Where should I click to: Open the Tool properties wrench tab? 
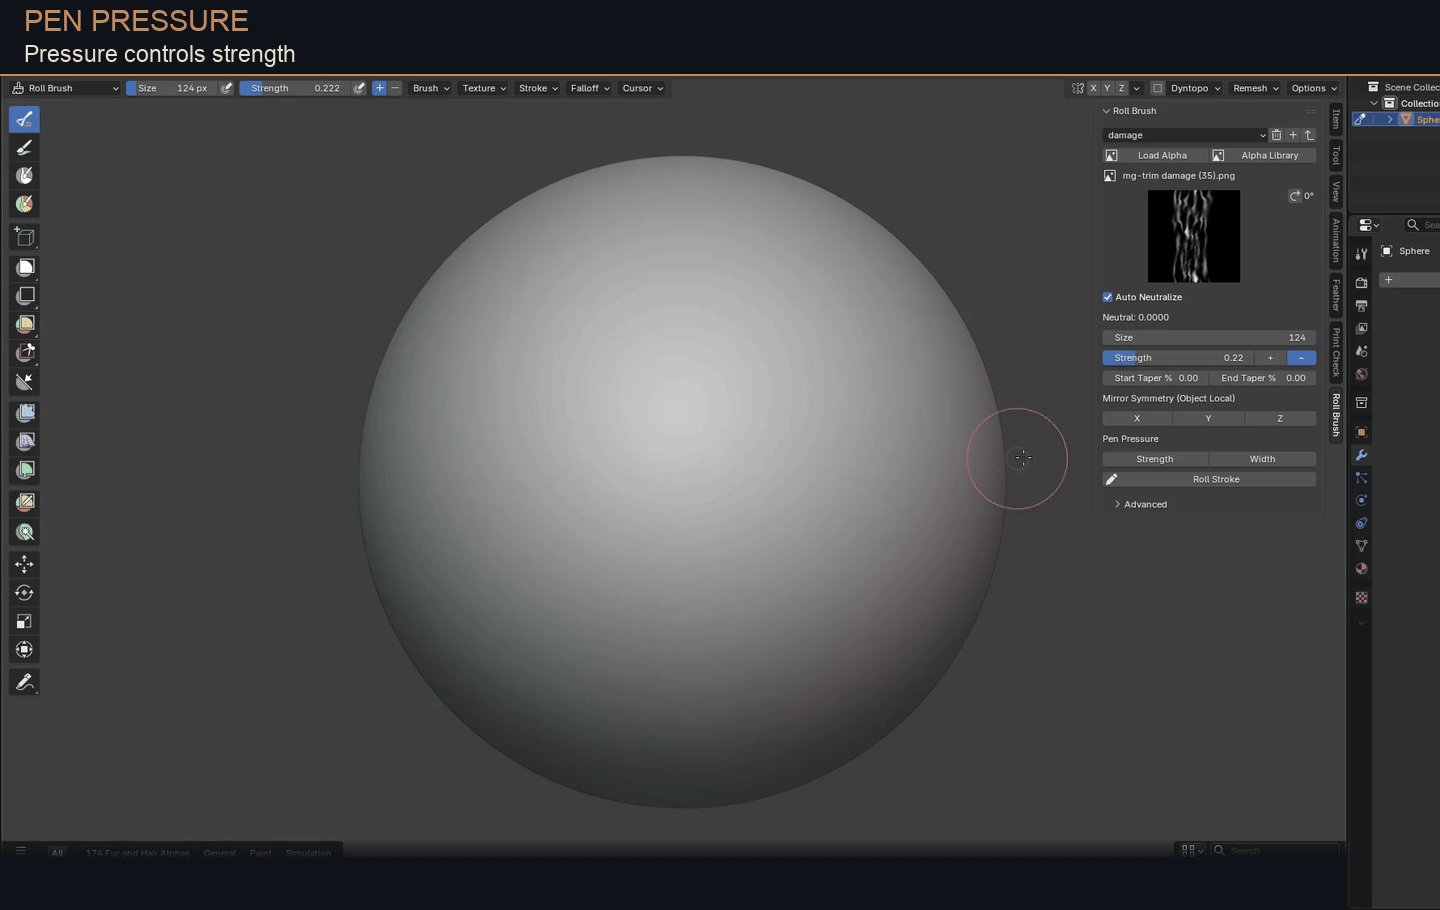click(1361, 254)
